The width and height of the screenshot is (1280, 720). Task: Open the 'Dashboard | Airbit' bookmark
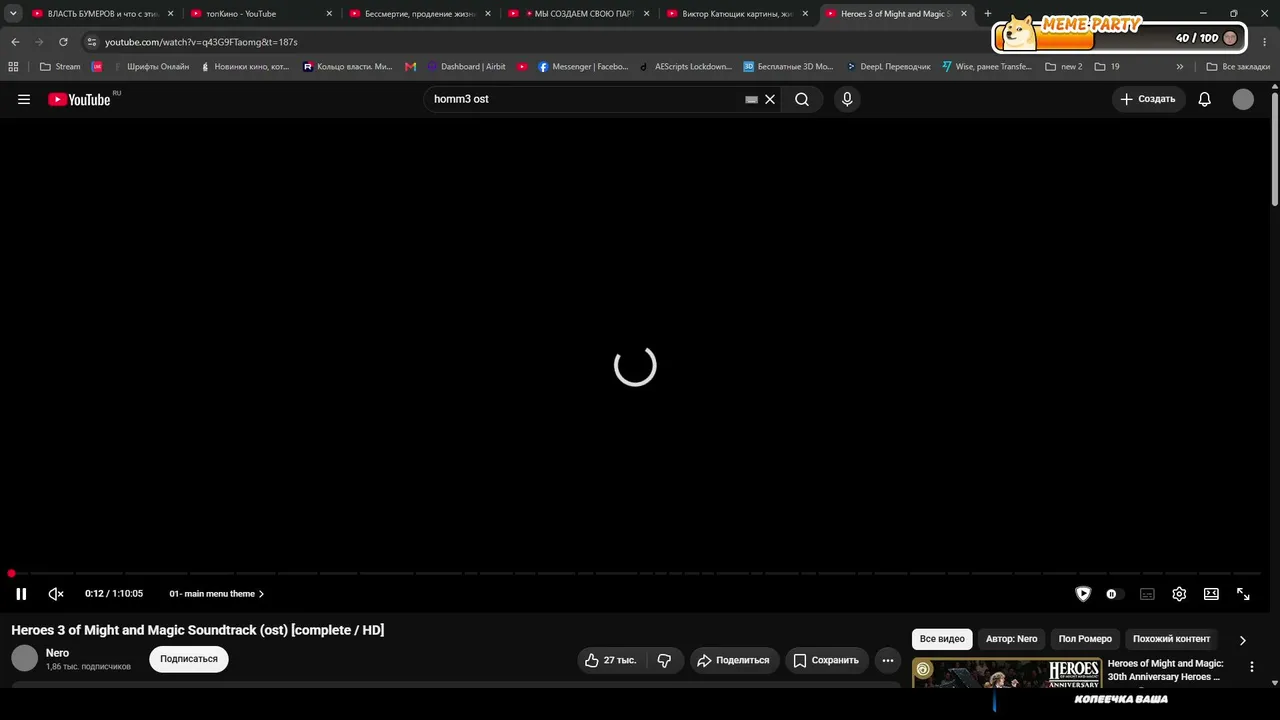point(466,67)
